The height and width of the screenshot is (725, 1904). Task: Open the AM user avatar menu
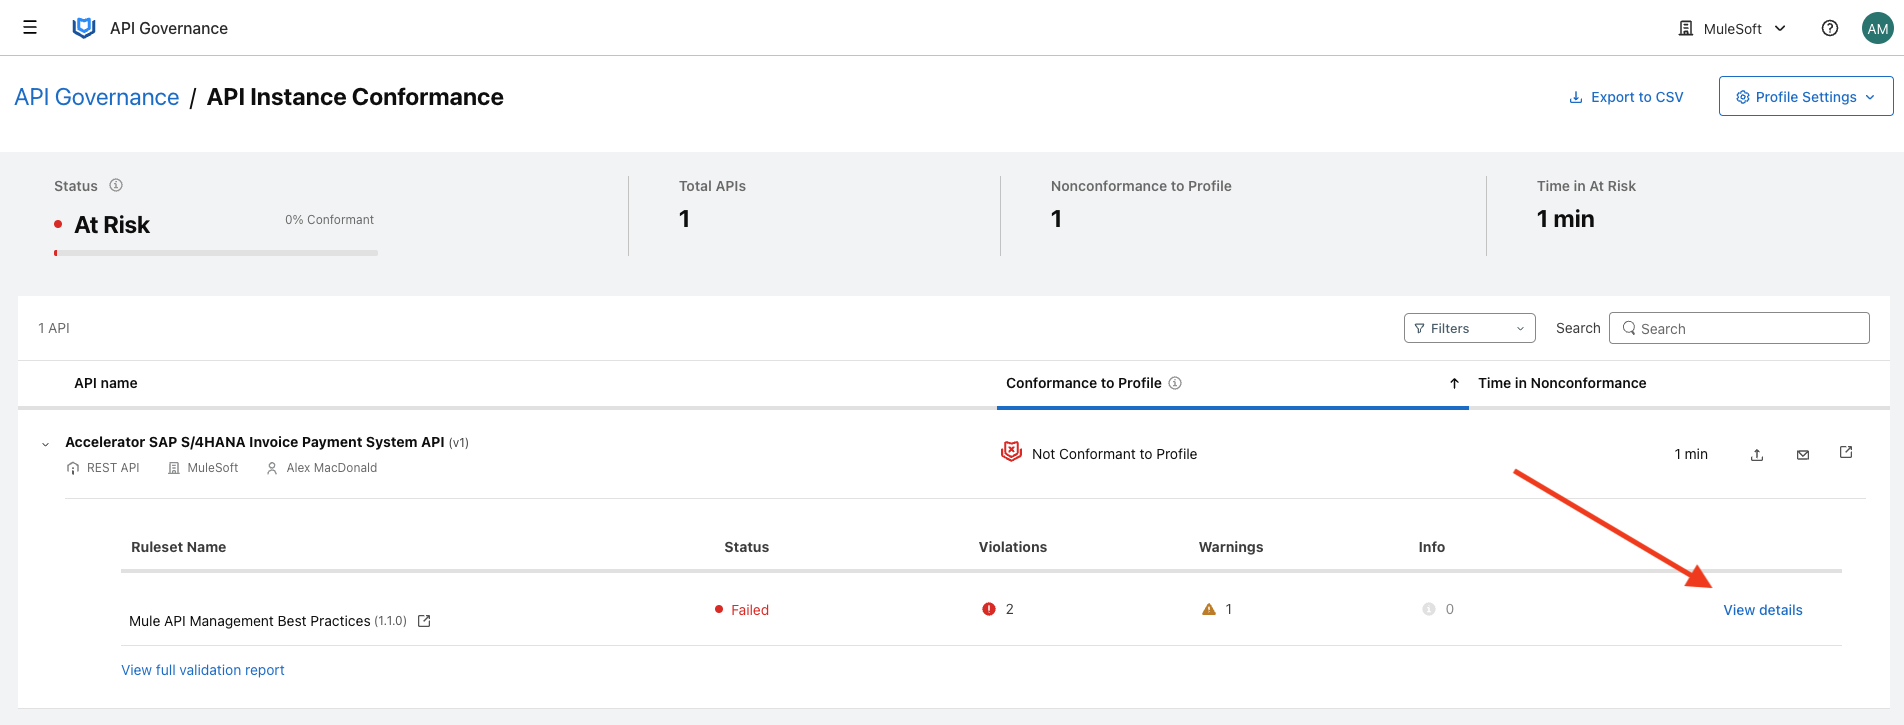click(1877, 28)
